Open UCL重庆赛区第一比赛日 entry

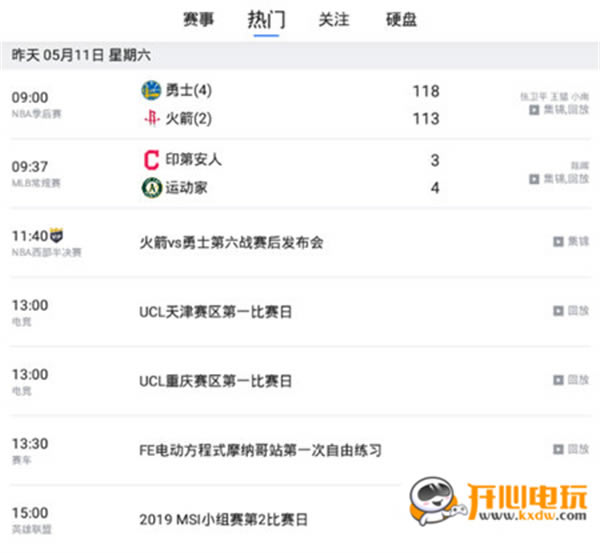pyautogui.click(x=215, y=381)
